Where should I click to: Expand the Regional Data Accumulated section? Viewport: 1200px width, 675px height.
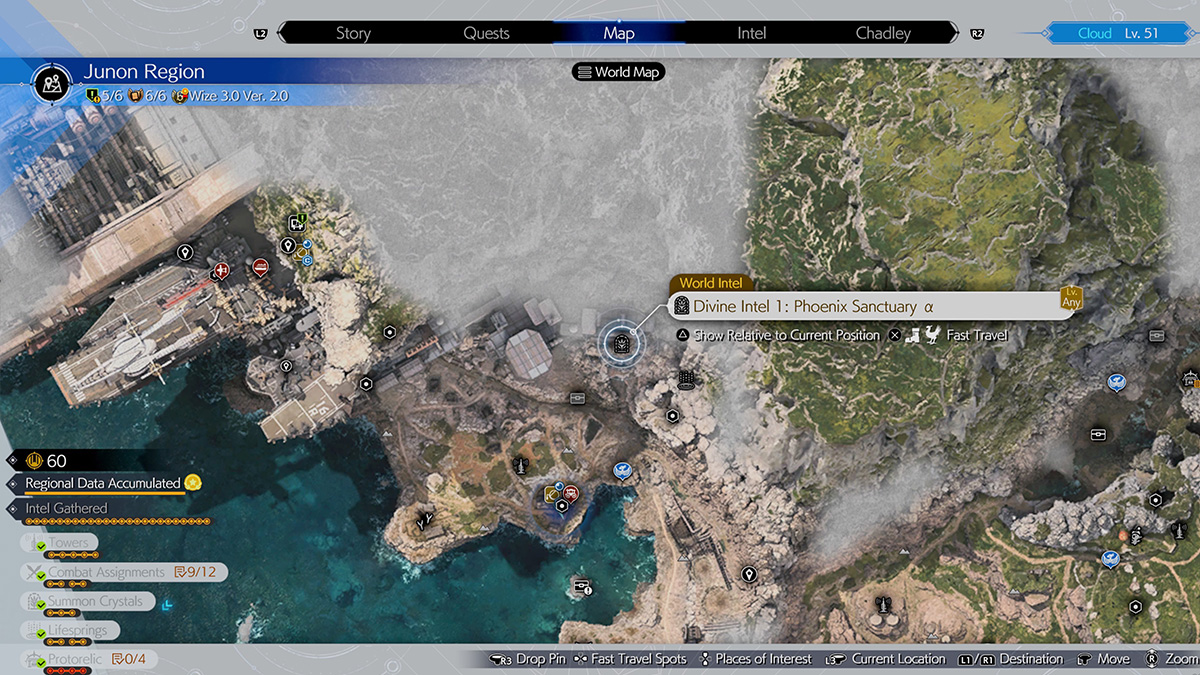[102, 483]
